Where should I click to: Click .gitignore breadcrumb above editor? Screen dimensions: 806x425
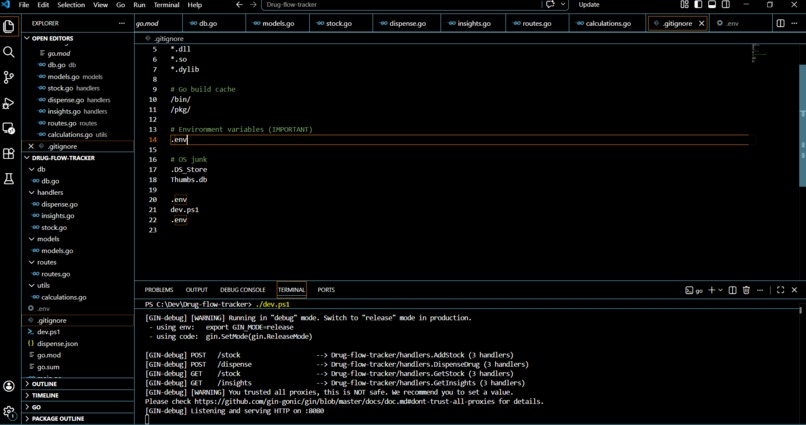169,39
